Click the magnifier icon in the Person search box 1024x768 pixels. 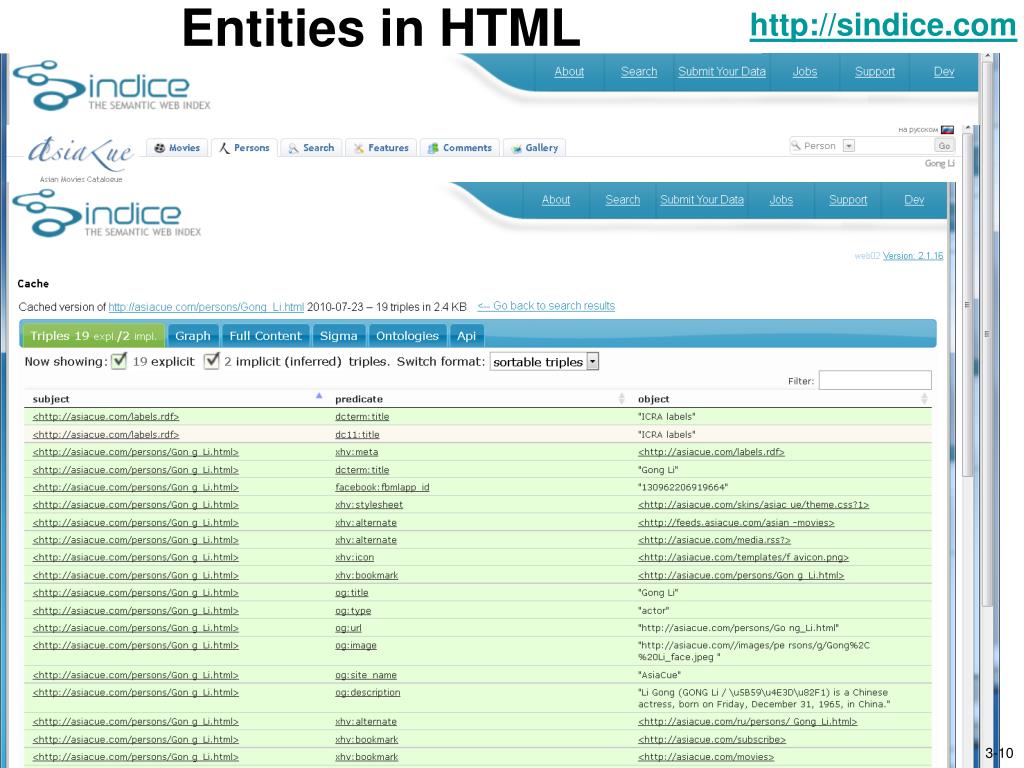(795, 146)
